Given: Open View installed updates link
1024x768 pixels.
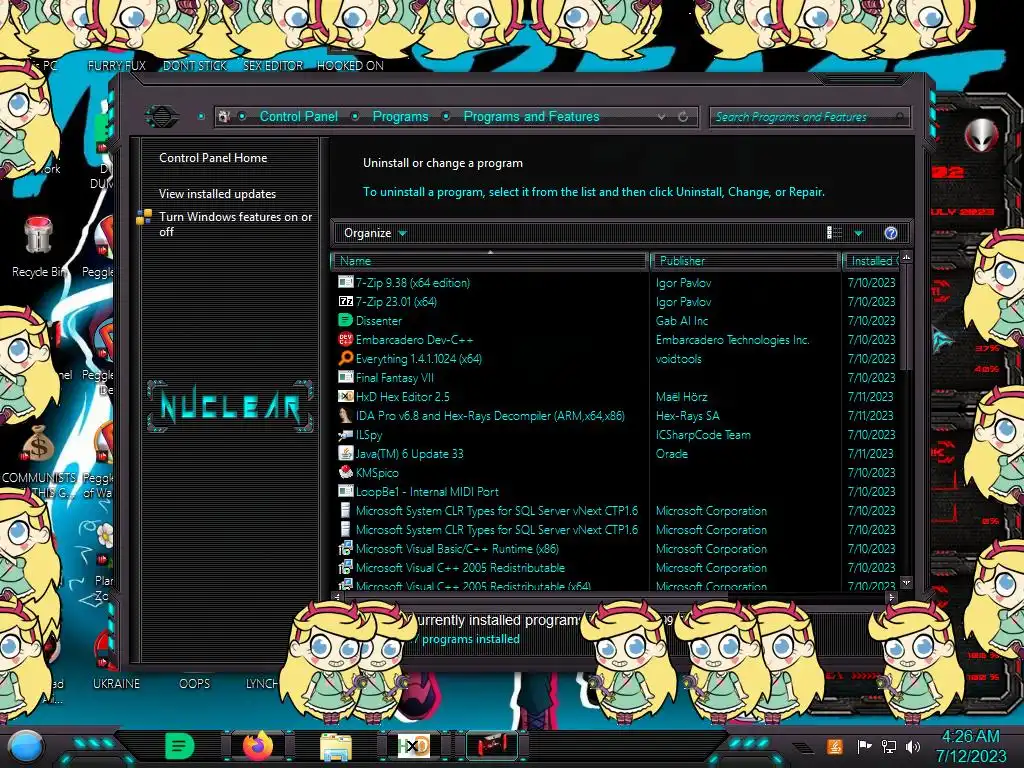Looking at the screenshot, I should [217, 193].
